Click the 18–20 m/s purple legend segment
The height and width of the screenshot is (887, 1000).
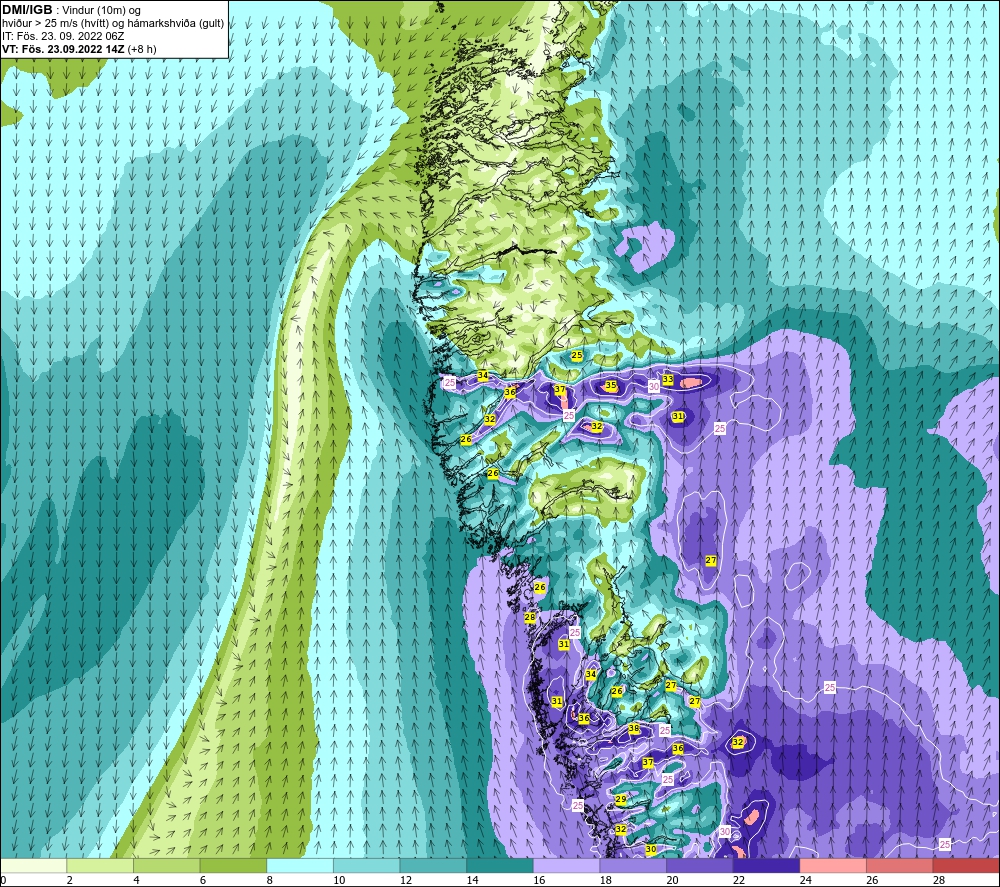coord(633,866)
